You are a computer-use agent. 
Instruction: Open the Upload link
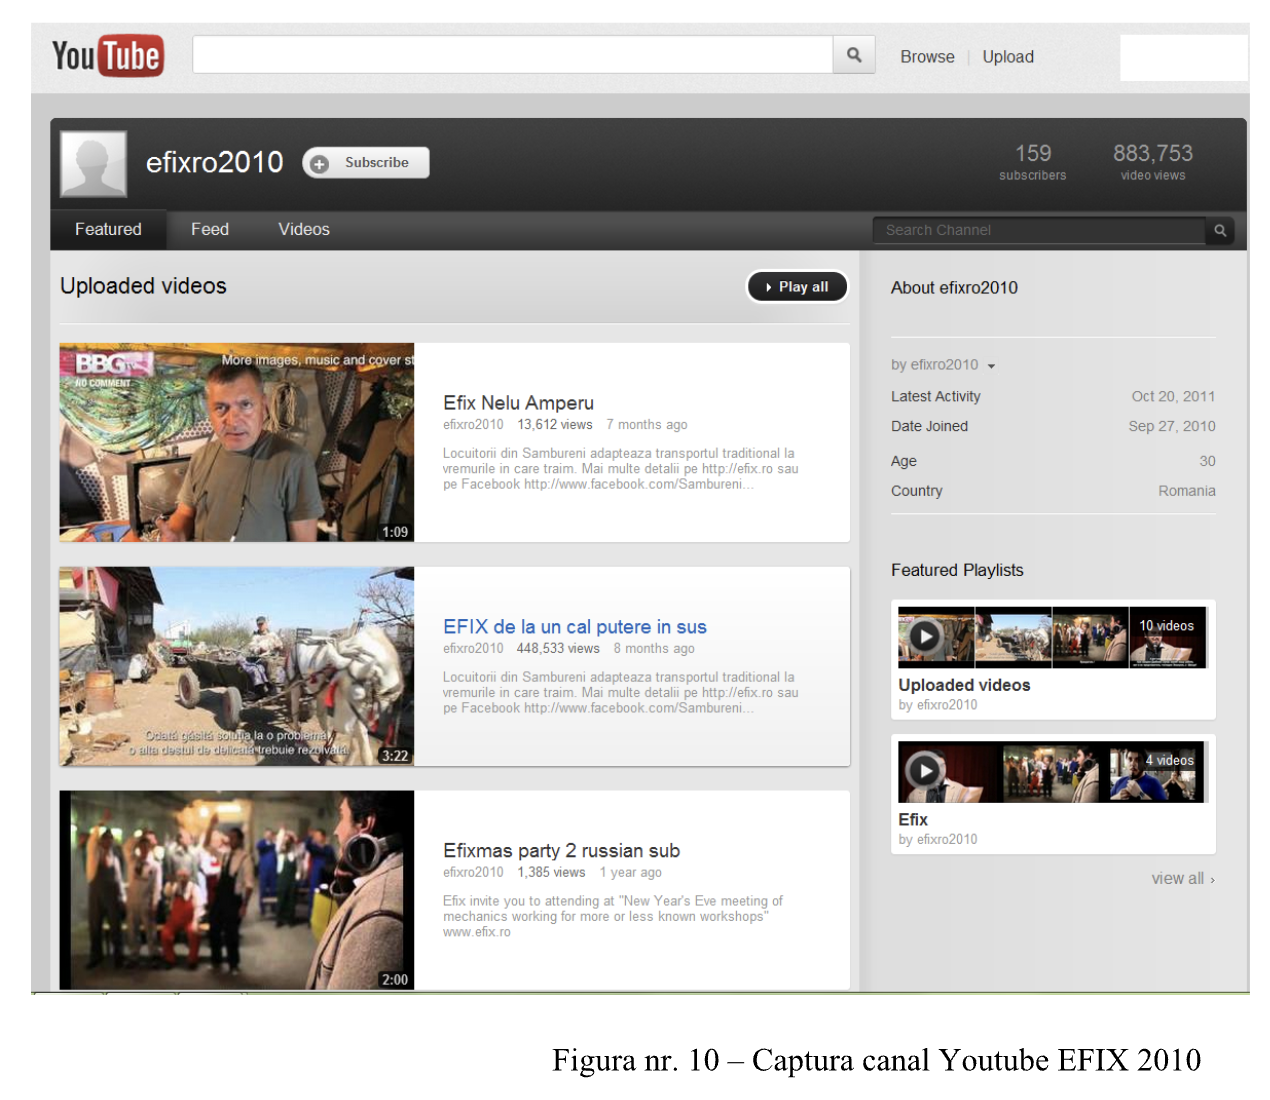pos(1008,57)
